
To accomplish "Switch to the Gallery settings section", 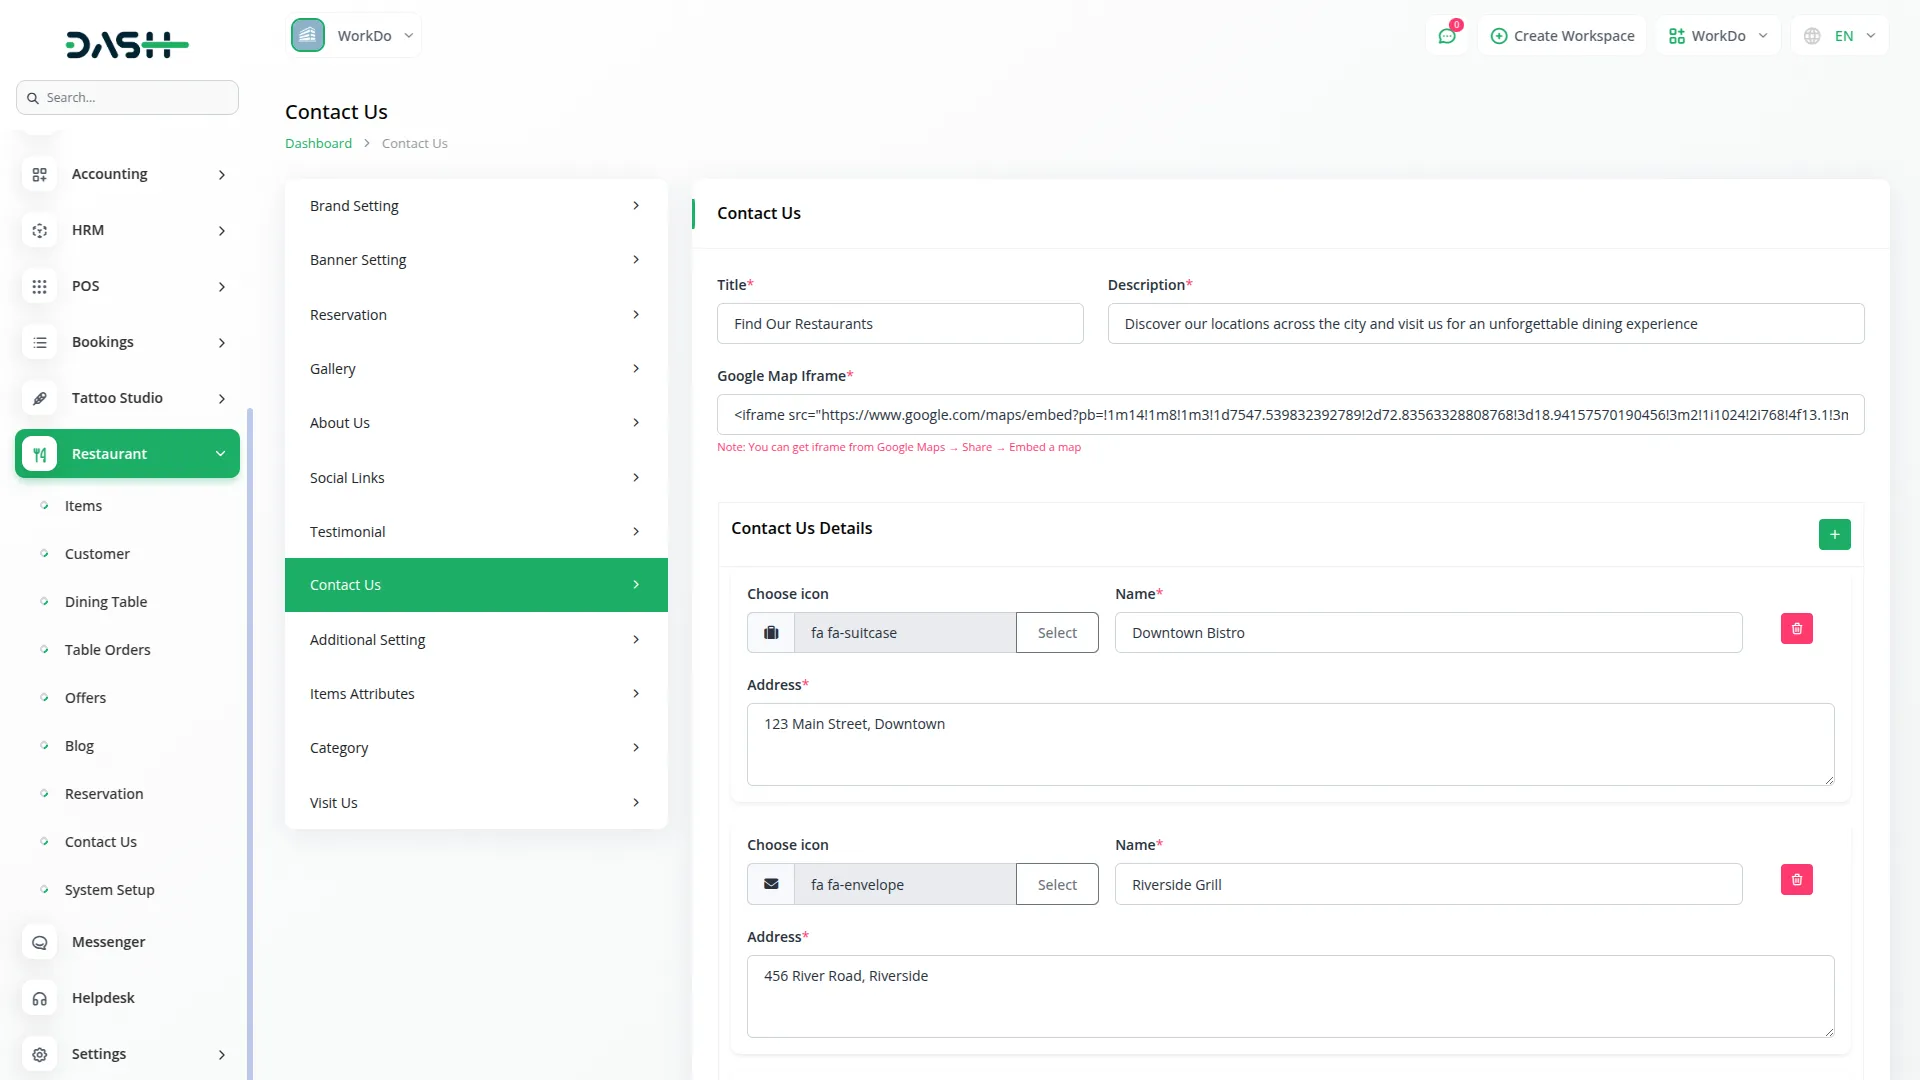I will pos(475,368).
